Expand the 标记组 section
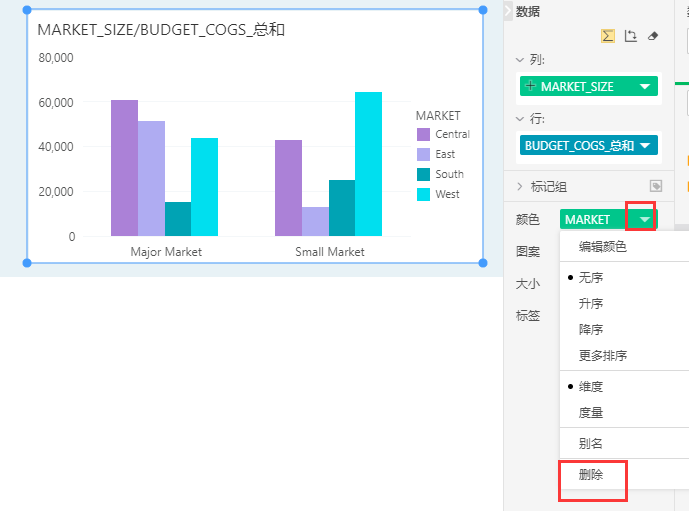Screen dimensions: 689x511 [520, 186]
